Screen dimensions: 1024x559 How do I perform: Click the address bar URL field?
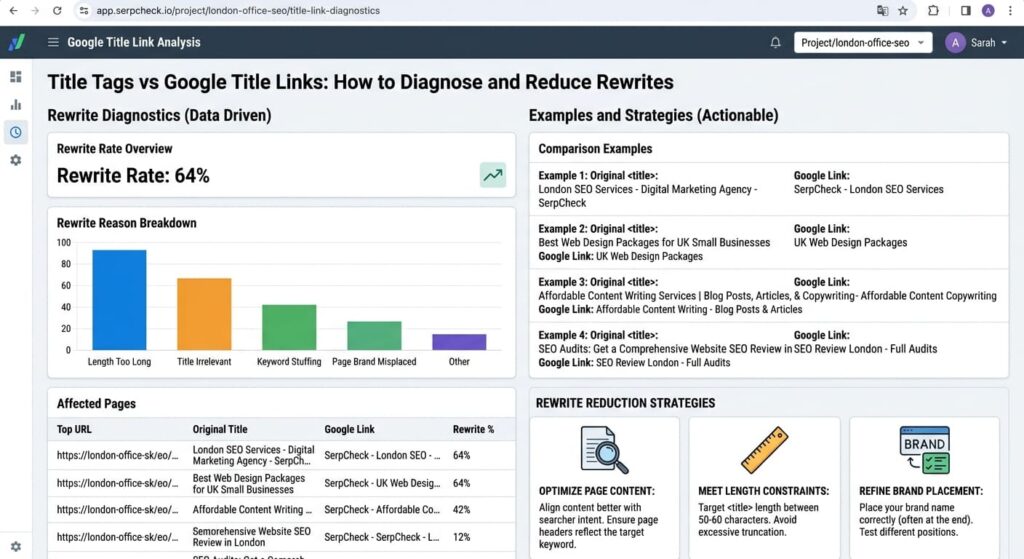pyautogui.click(x=238, y=10)
